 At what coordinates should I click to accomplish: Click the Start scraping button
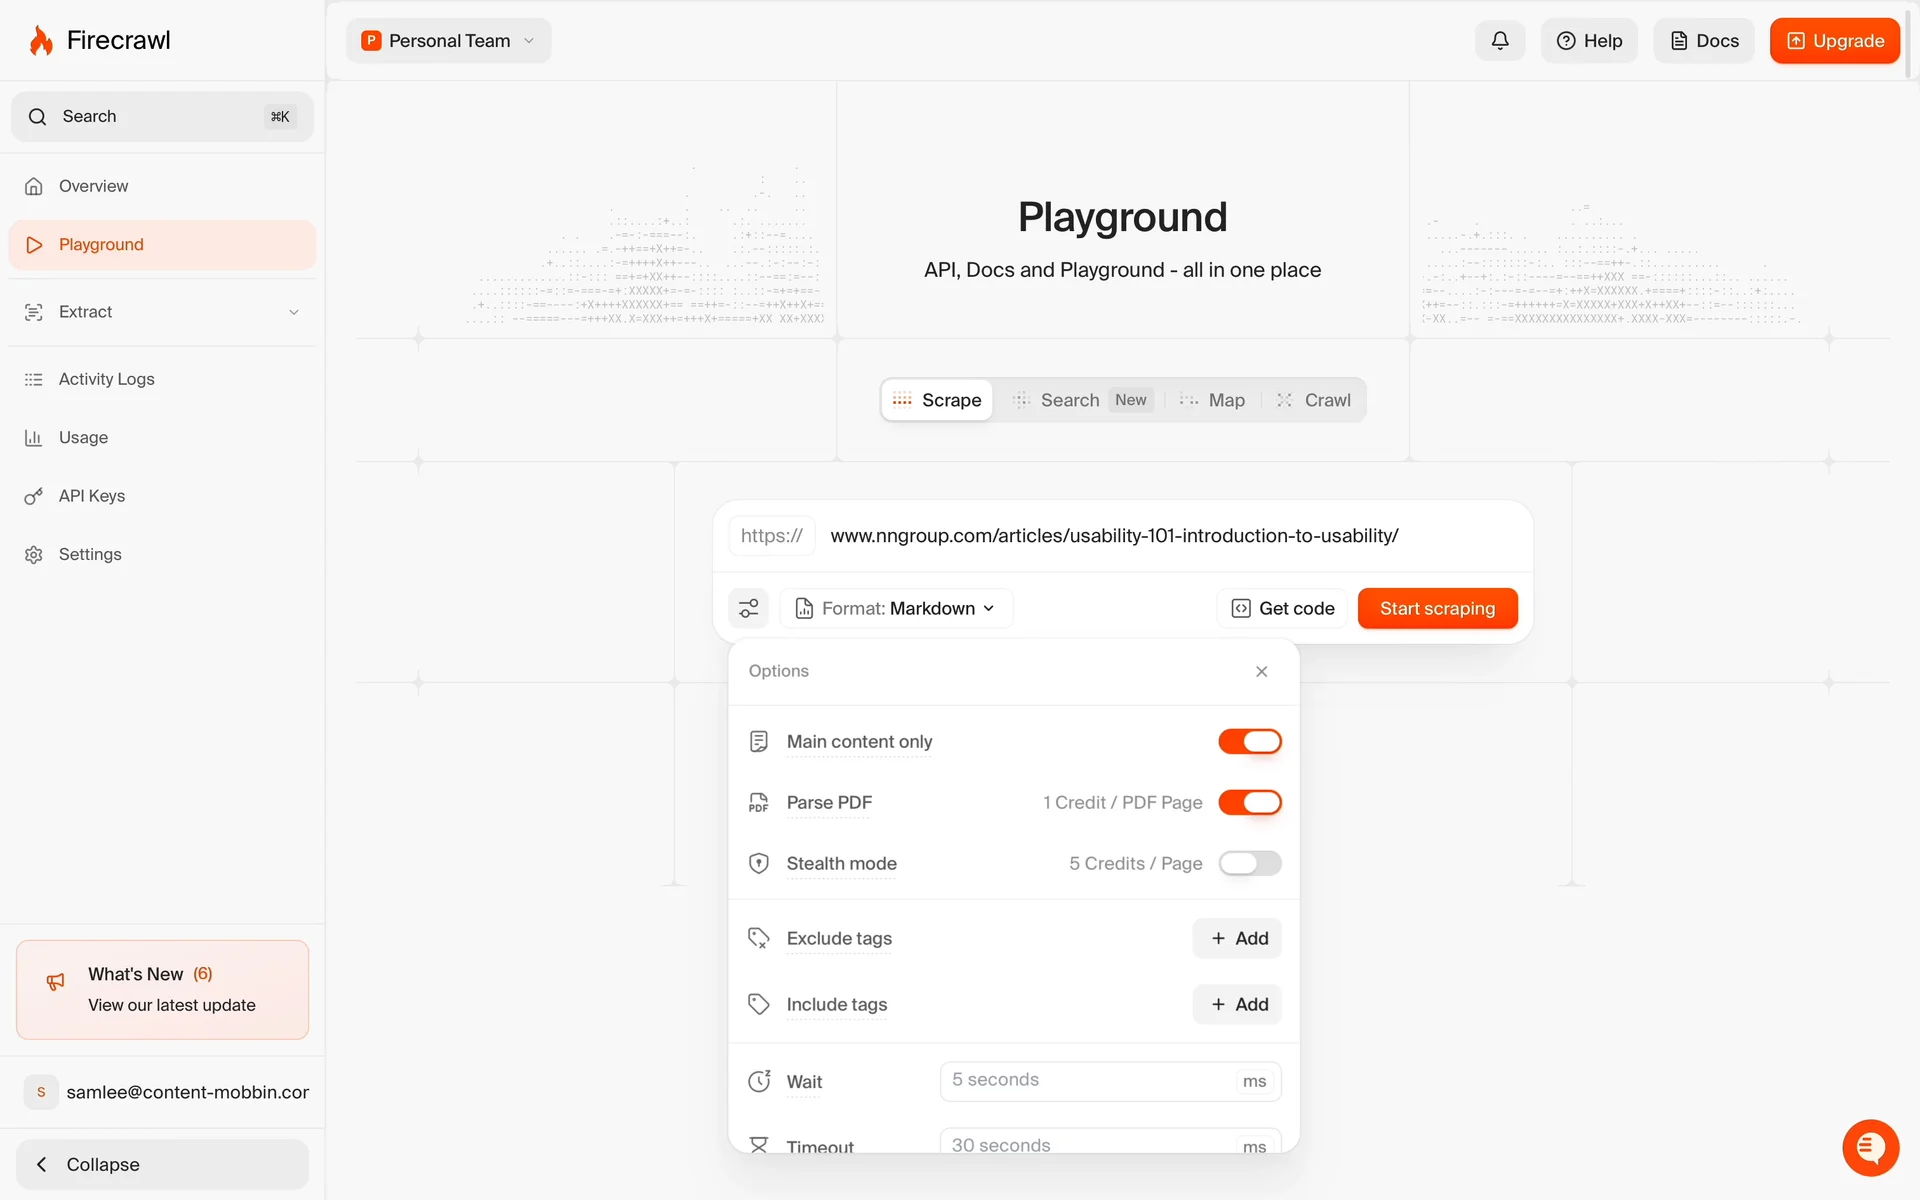click(1437, 608)
